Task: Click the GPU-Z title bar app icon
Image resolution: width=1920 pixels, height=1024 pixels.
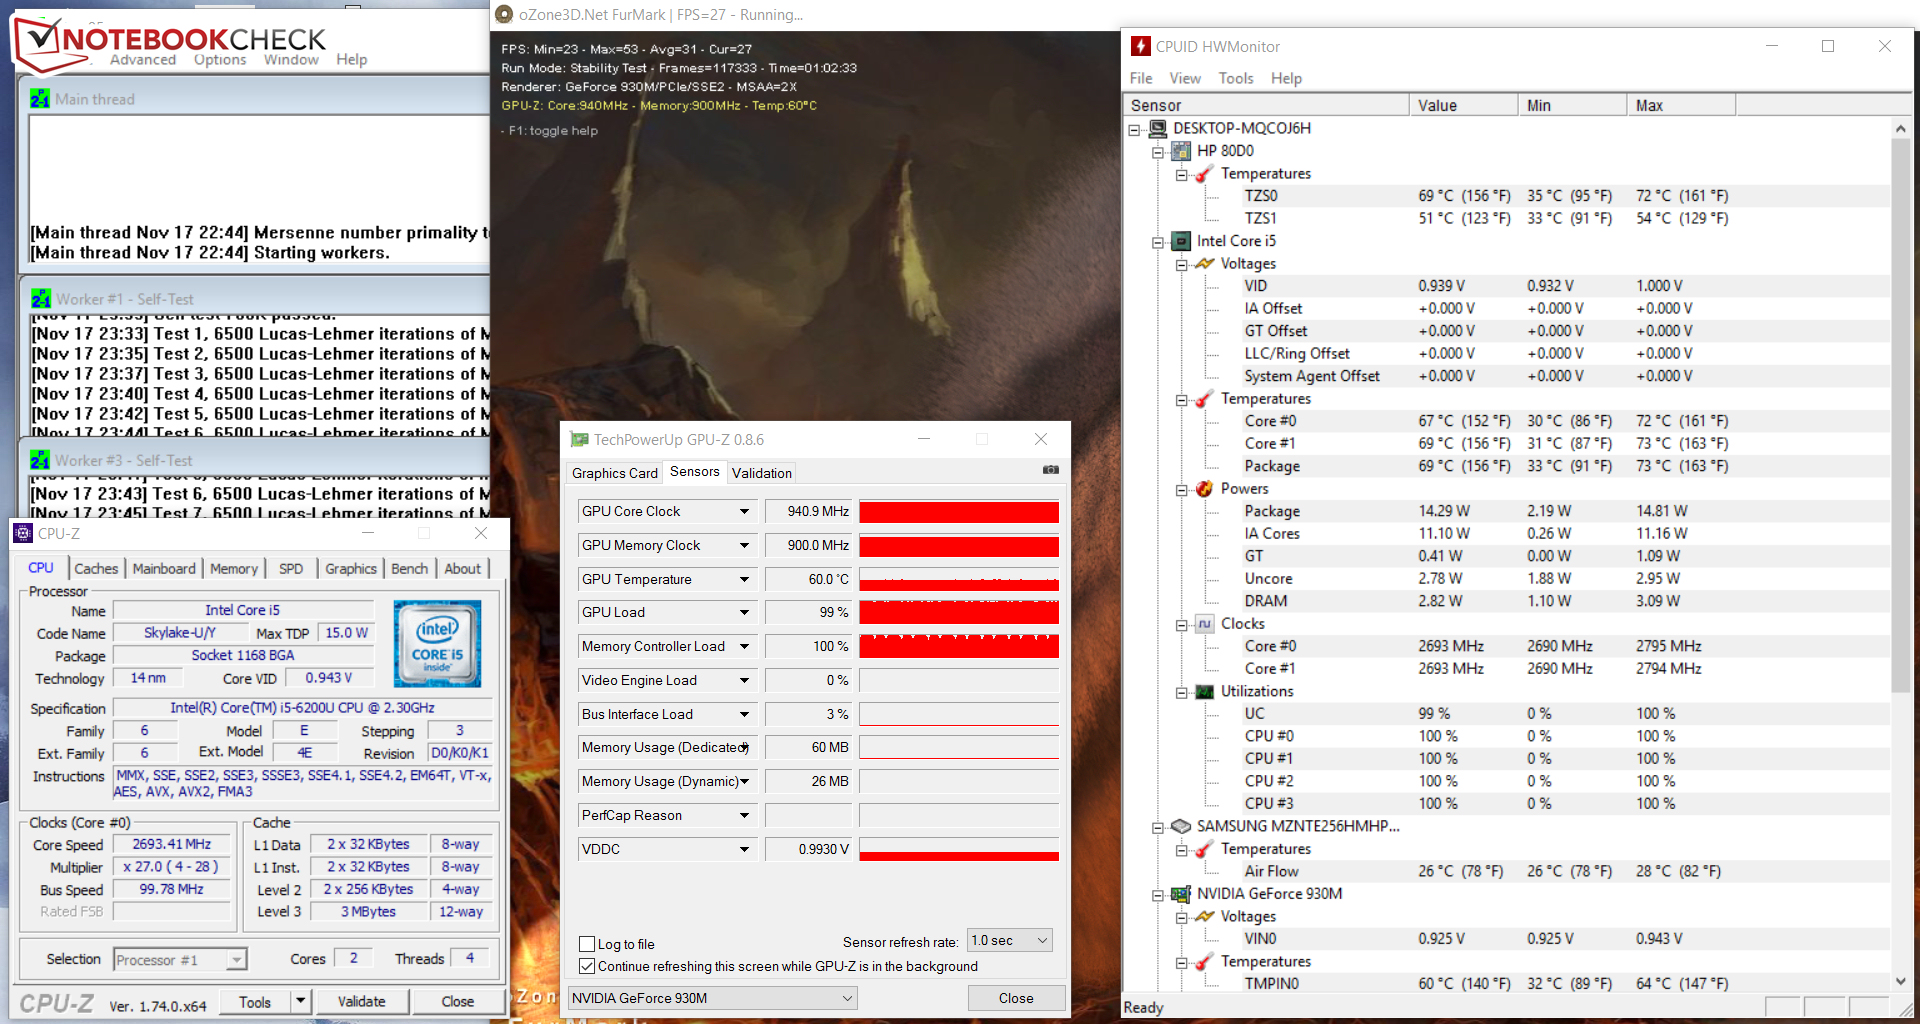Action: click(579, 439)
